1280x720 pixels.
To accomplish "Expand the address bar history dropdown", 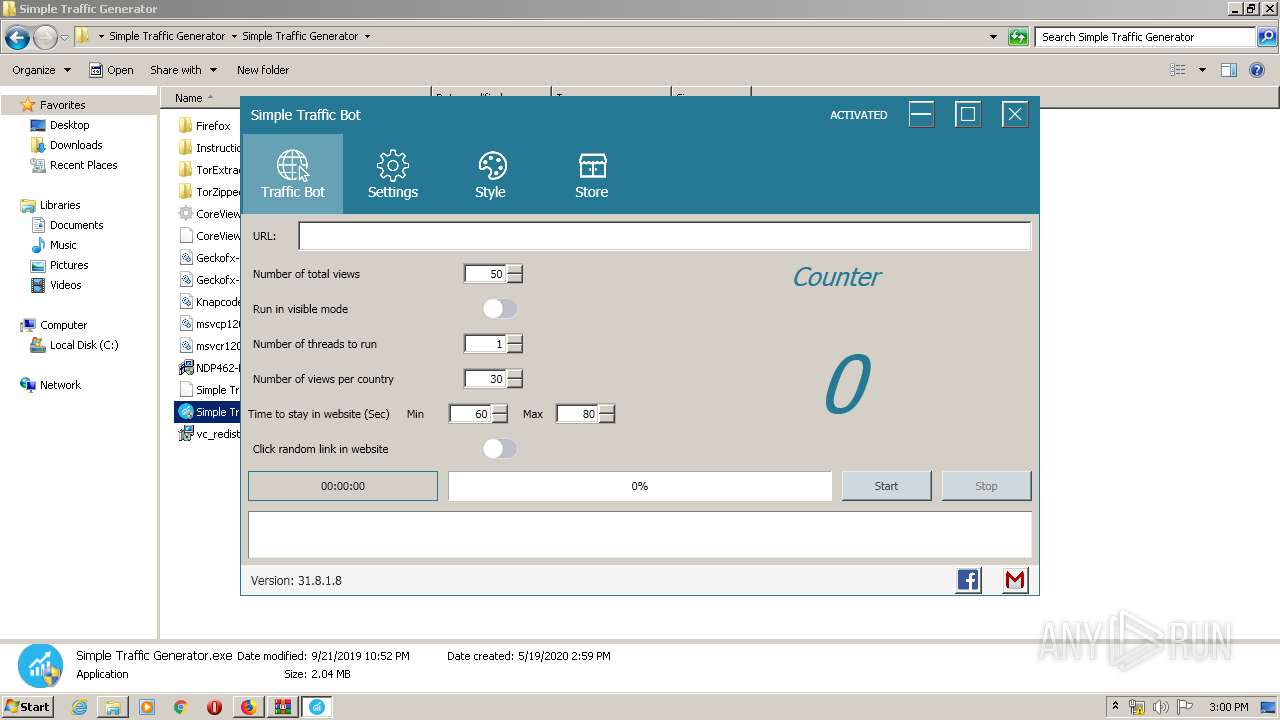I will [993, 37].
